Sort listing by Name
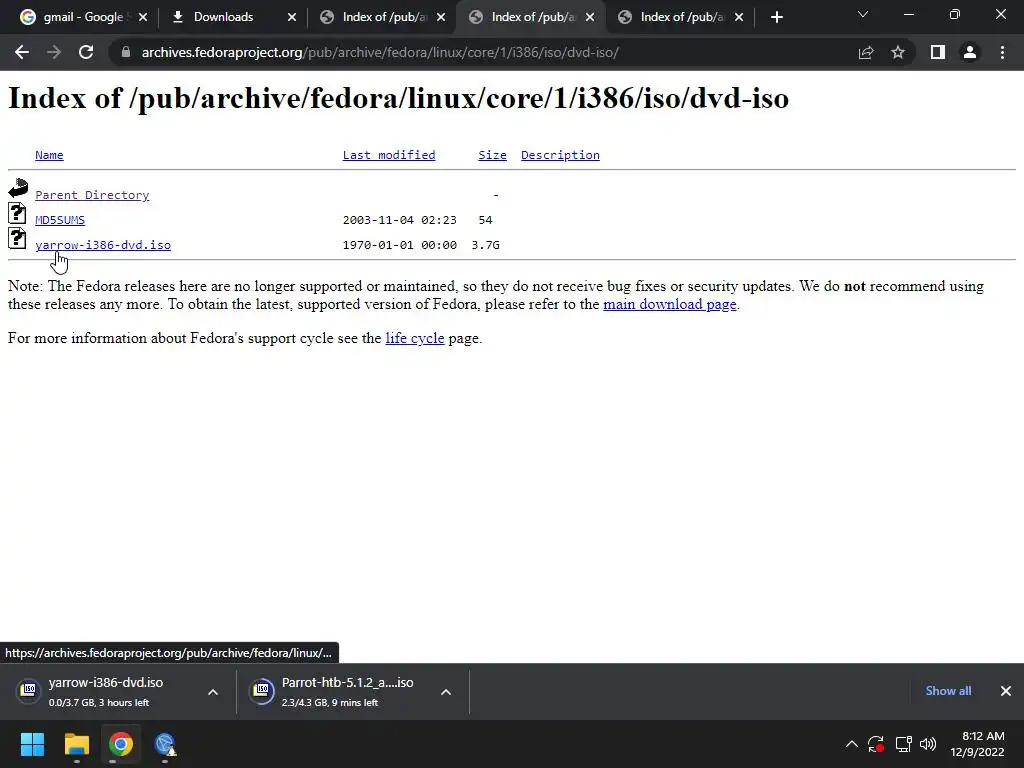 (x=49, y=155)
